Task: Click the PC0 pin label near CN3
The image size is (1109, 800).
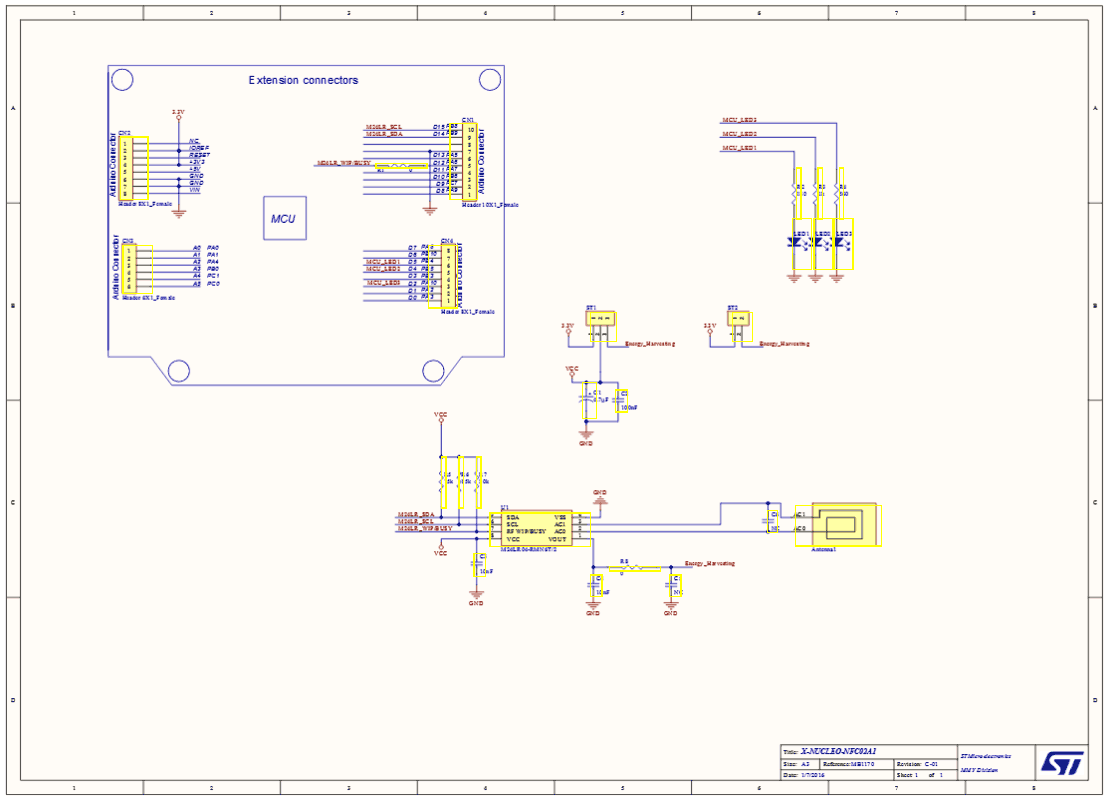Action: click(x=213, y=284)
